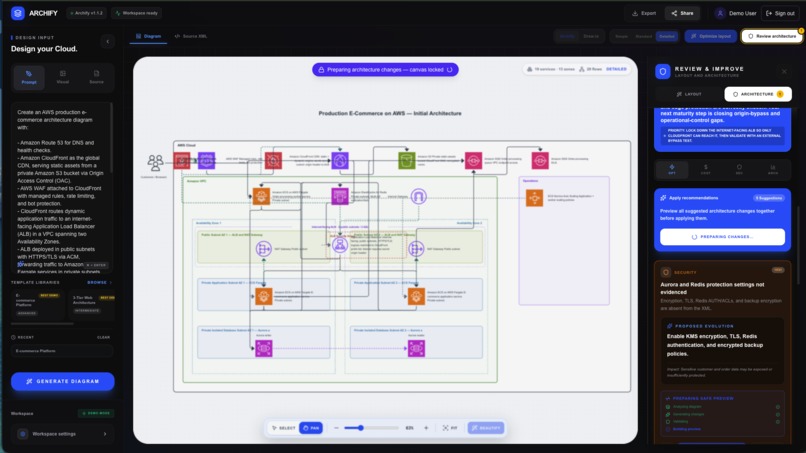Click the Export button
806x453 pixels.
coord(644,13)
